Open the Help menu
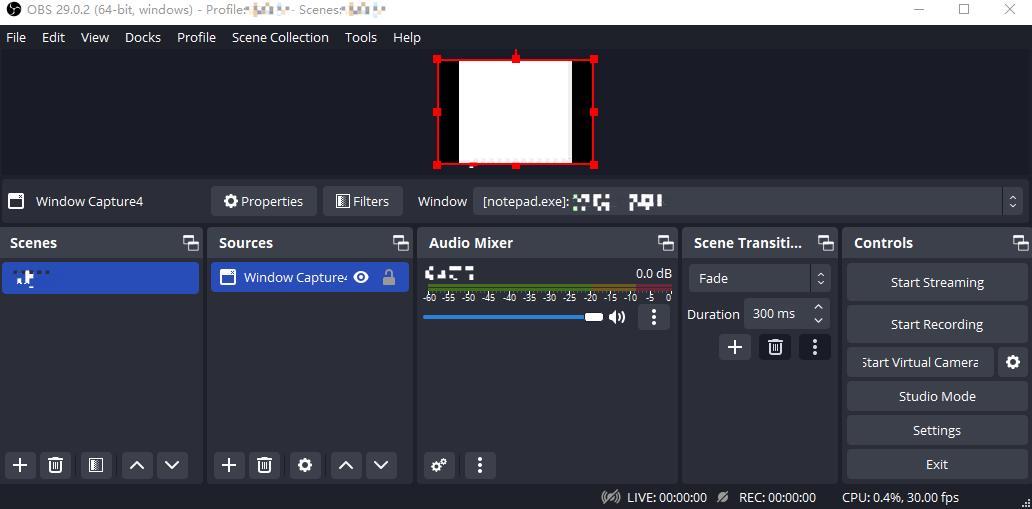Screen dimensions: 1032x509 pyautogui.click(x=407, y=38)
